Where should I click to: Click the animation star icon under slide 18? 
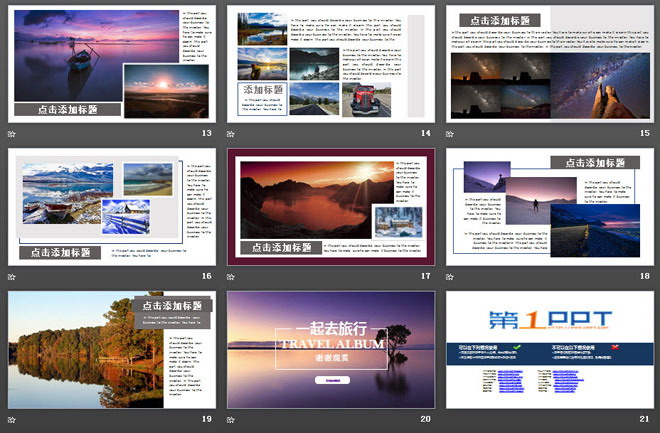coord(451,276)
